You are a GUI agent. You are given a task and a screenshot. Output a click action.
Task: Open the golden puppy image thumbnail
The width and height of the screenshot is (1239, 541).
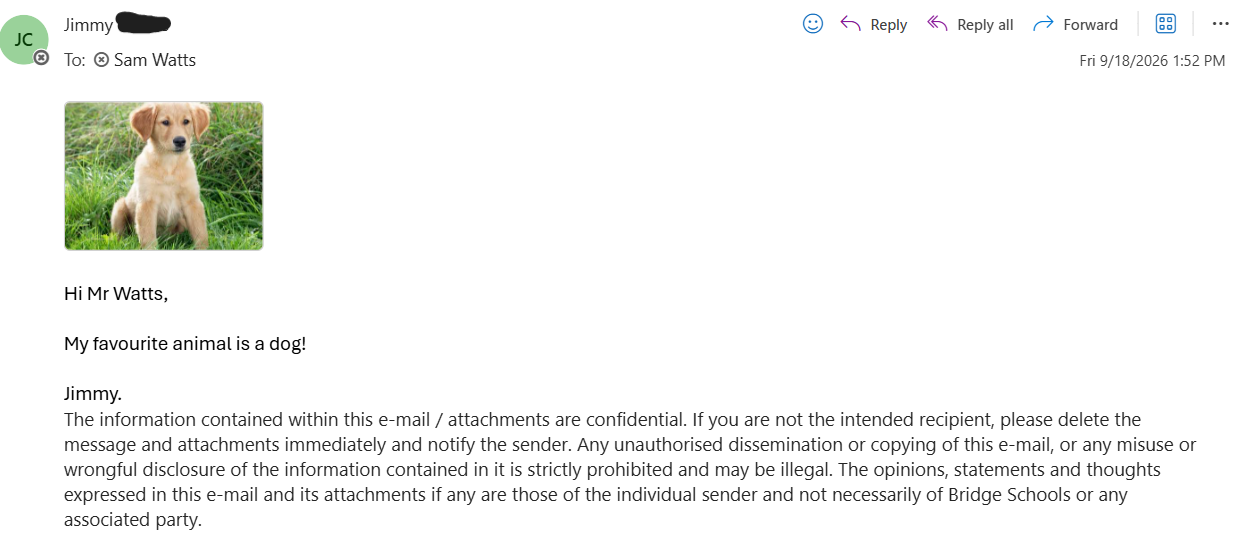point(164,176)
